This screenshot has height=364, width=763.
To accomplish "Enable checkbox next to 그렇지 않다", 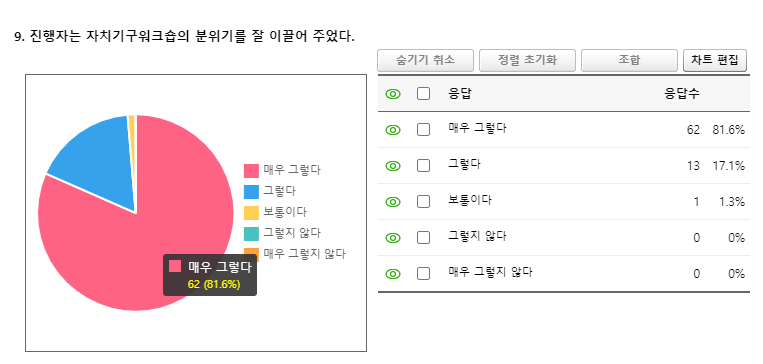I will coord(423,238).
